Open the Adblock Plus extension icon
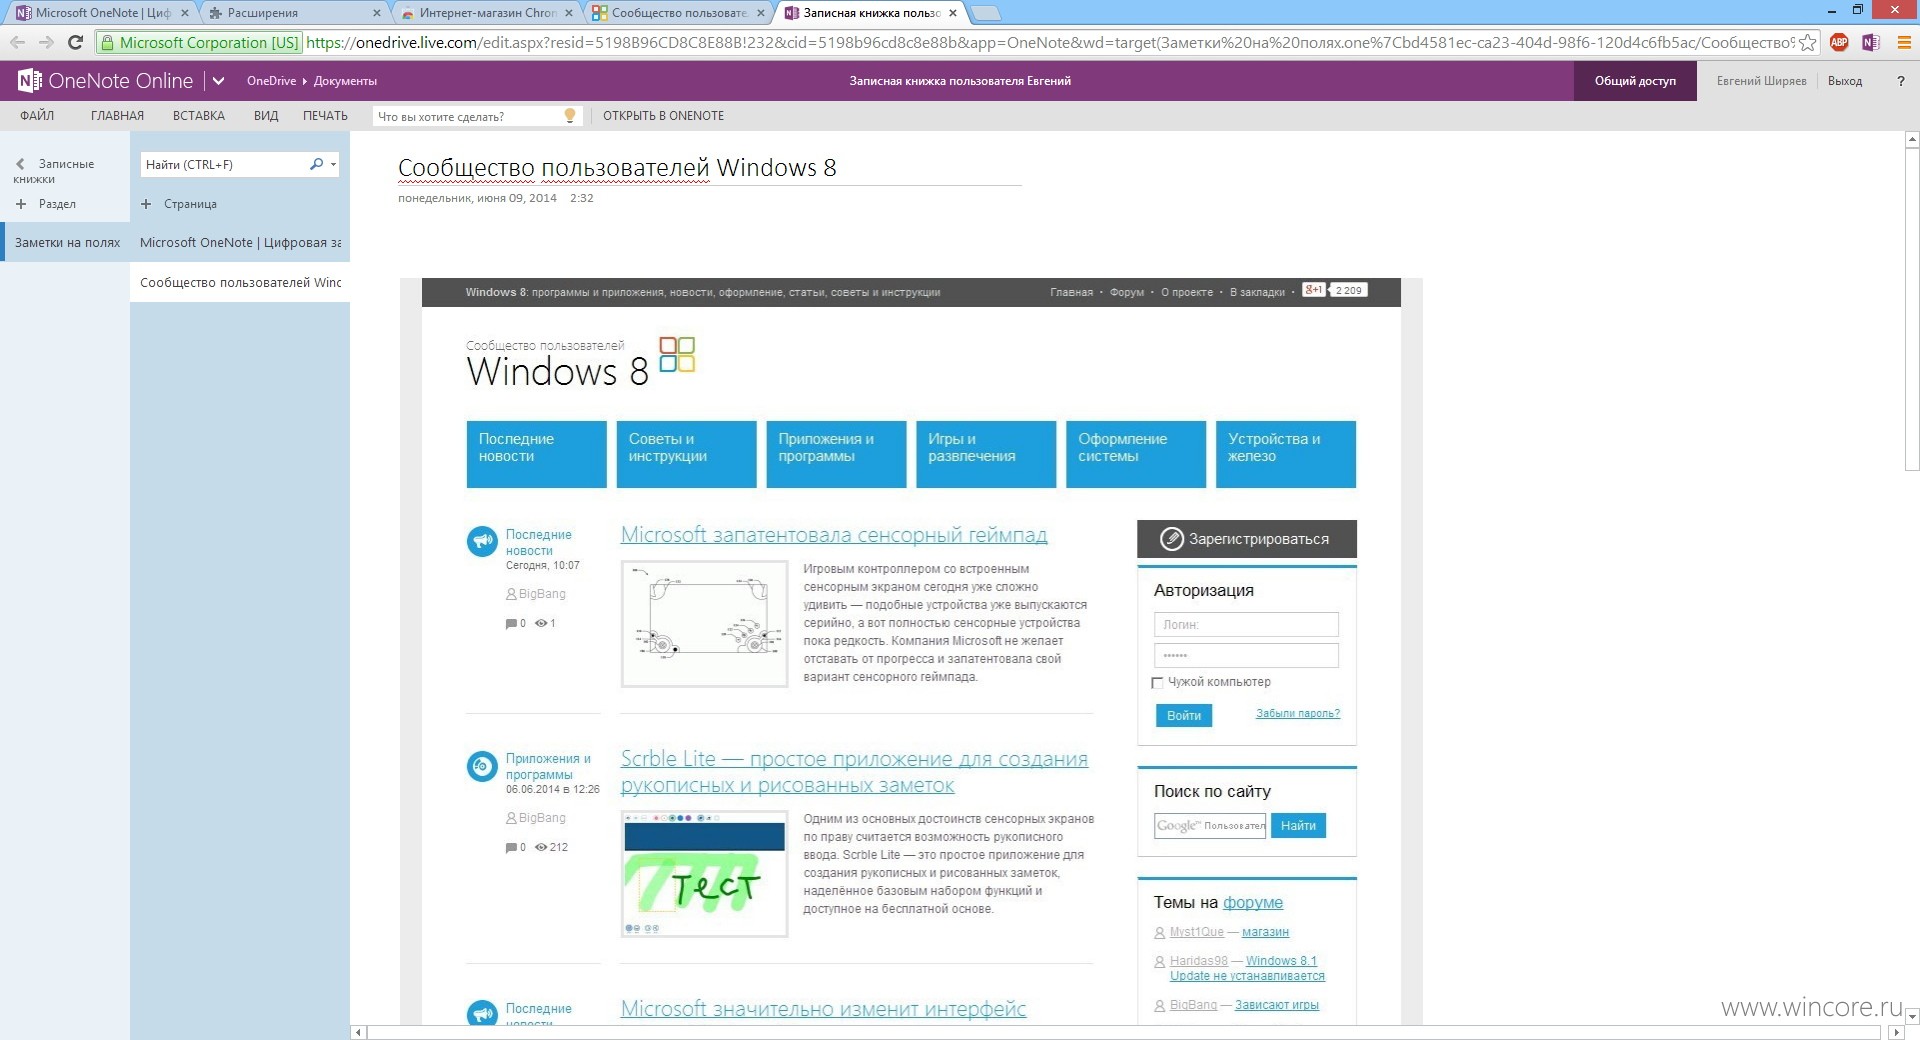The height and width of the screenshot is (1040, 1920). (1839, 42)
